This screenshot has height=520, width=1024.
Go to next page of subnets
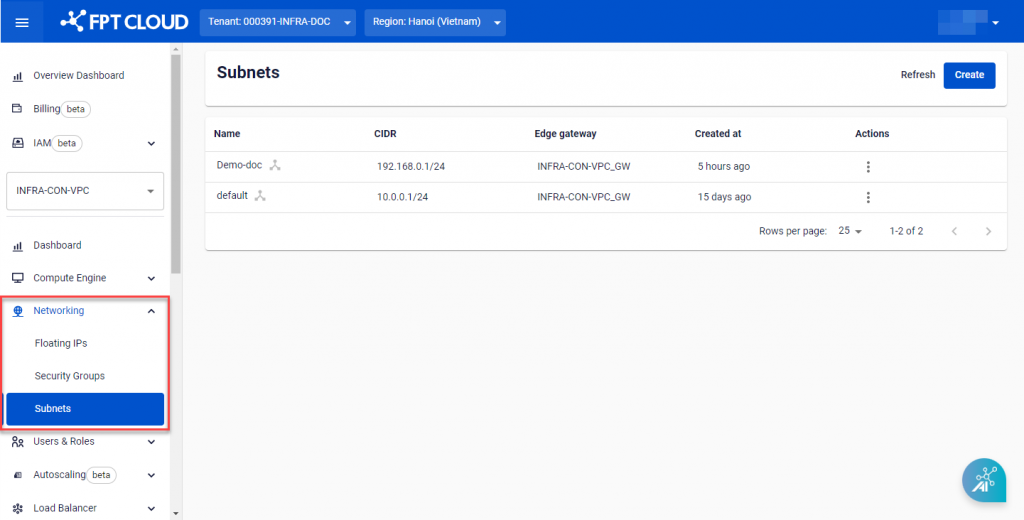[988, 231]
